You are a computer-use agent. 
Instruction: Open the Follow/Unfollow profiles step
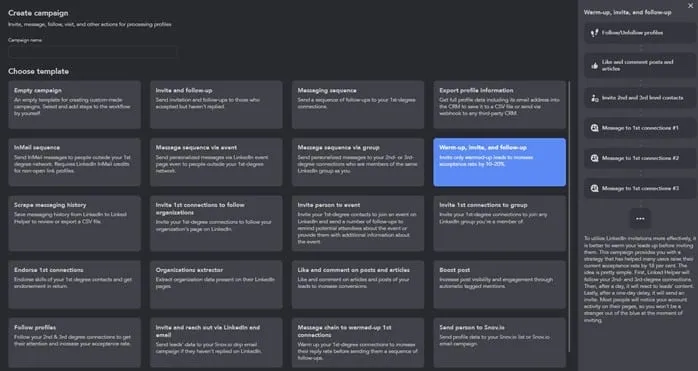click(x=640, y=33)
